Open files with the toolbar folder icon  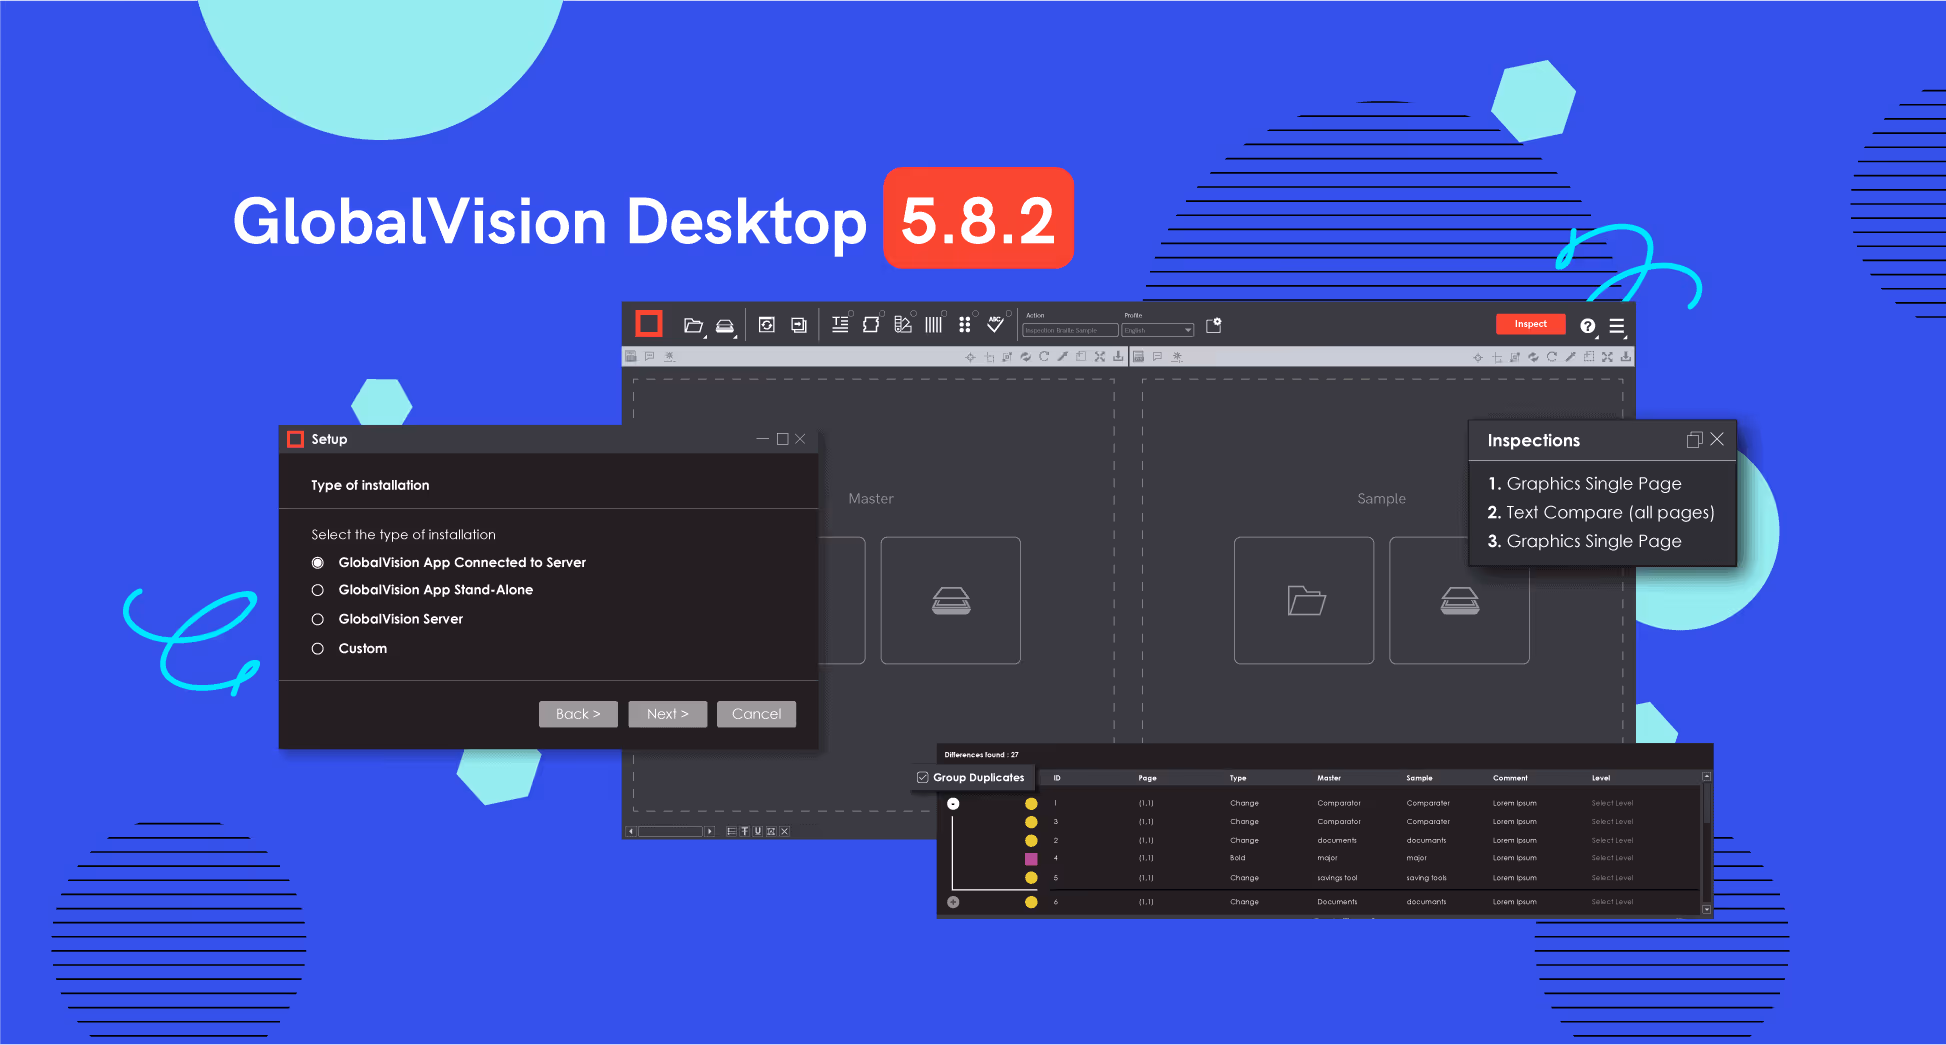point(693,325)
